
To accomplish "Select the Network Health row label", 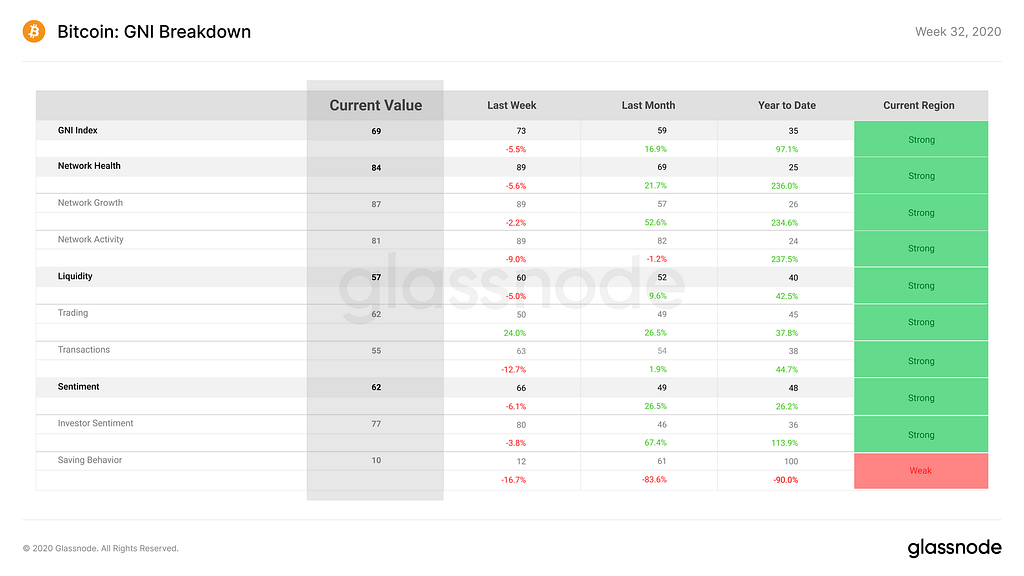I will (x=89, y=166).
